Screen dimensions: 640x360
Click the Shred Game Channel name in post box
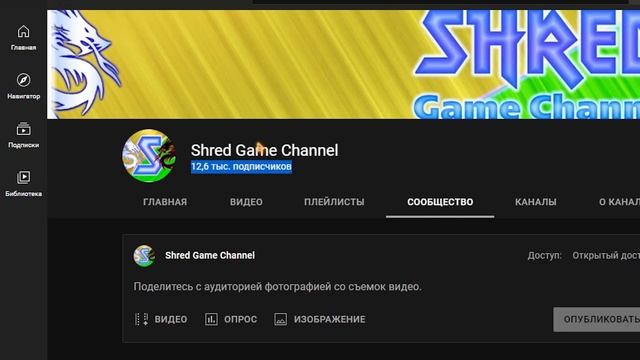click(210, 256)
